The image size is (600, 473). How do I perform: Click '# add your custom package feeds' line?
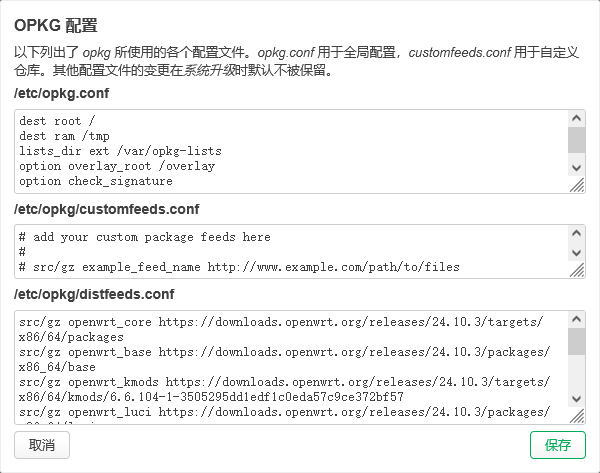pos(144,237)
